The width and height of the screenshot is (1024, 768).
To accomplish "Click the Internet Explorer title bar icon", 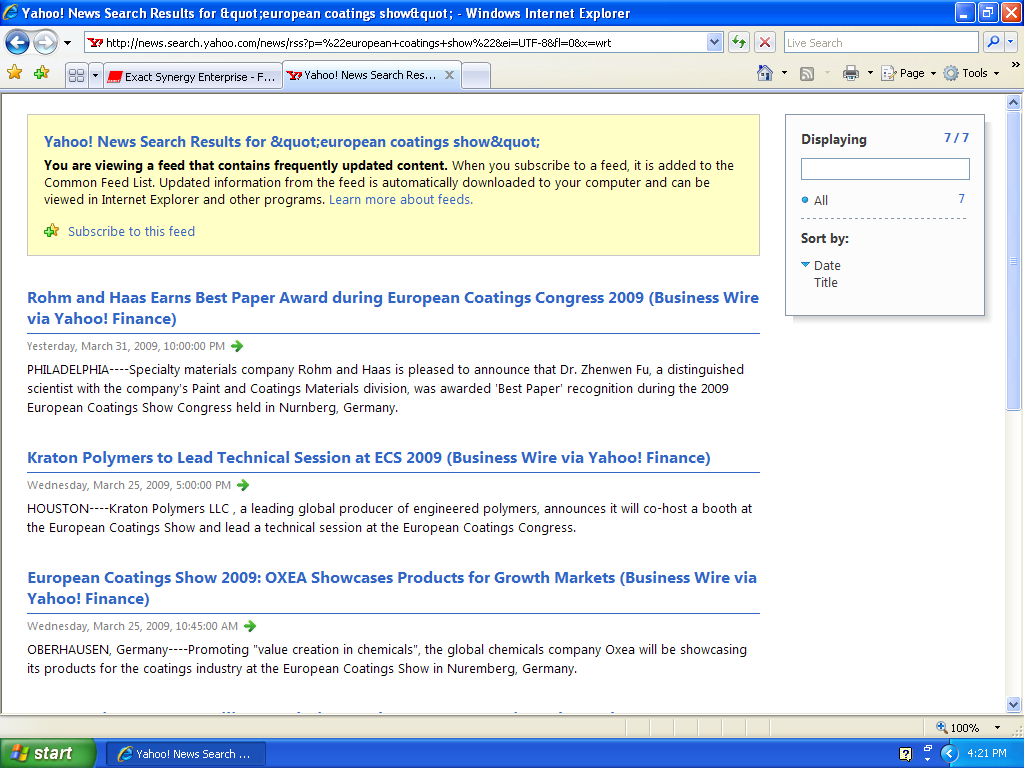I will point(10,12).
